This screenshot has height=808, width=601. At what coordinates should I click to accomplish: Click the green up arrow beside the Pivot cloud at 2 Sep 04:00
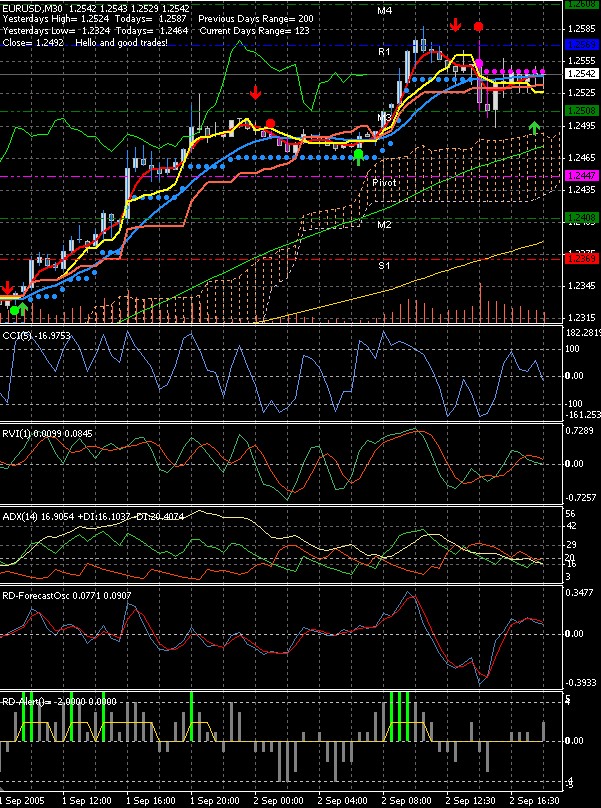tap(359, 157)
